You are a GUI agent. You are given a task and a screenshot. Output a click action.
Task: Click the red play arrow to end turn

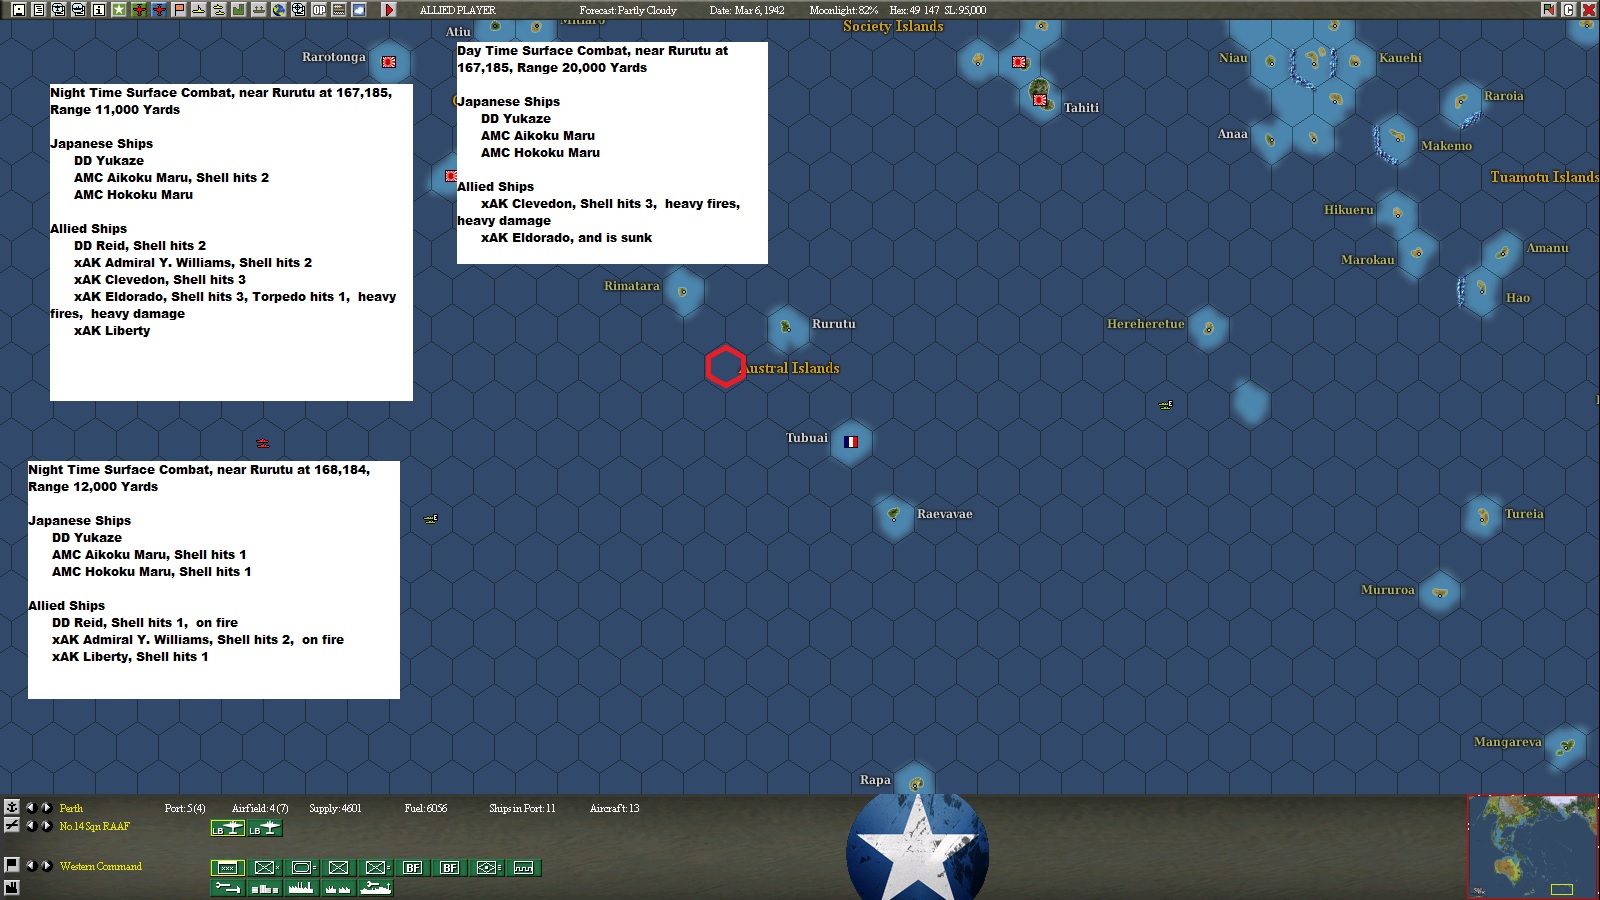(x=389, y=10)
